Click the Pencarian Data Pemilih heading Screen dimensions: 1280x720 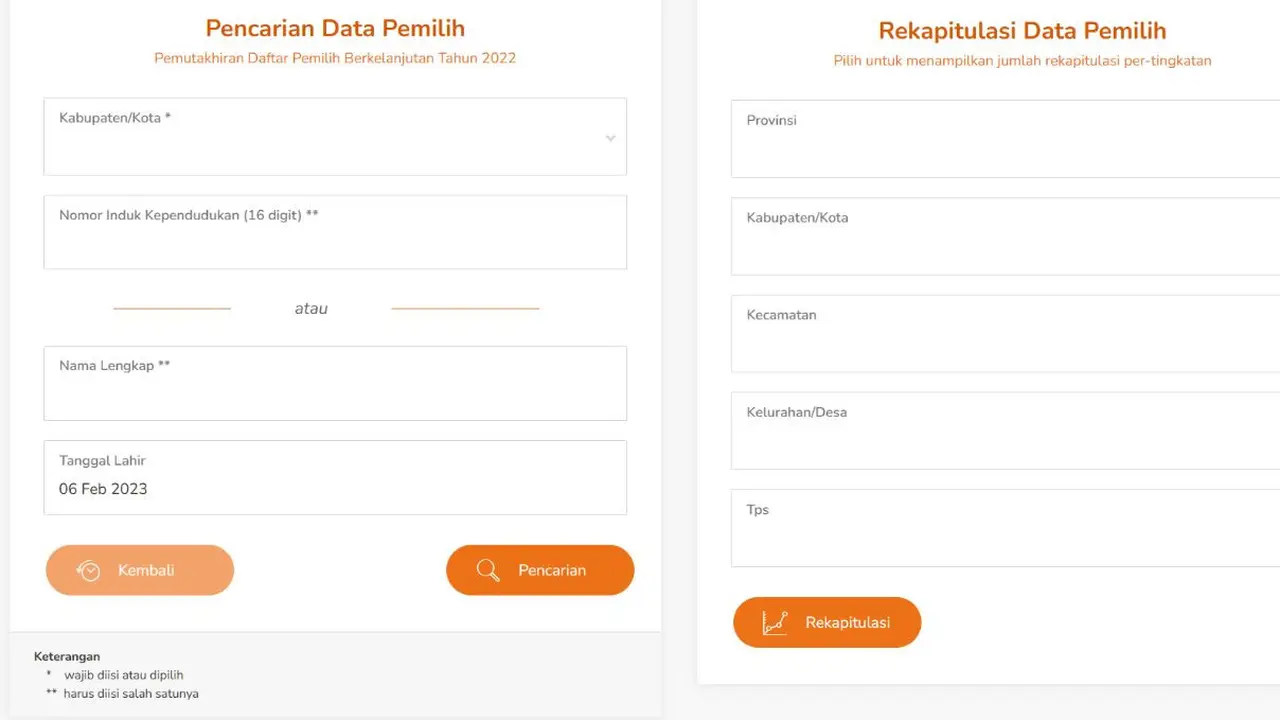(x=335, y=28)
